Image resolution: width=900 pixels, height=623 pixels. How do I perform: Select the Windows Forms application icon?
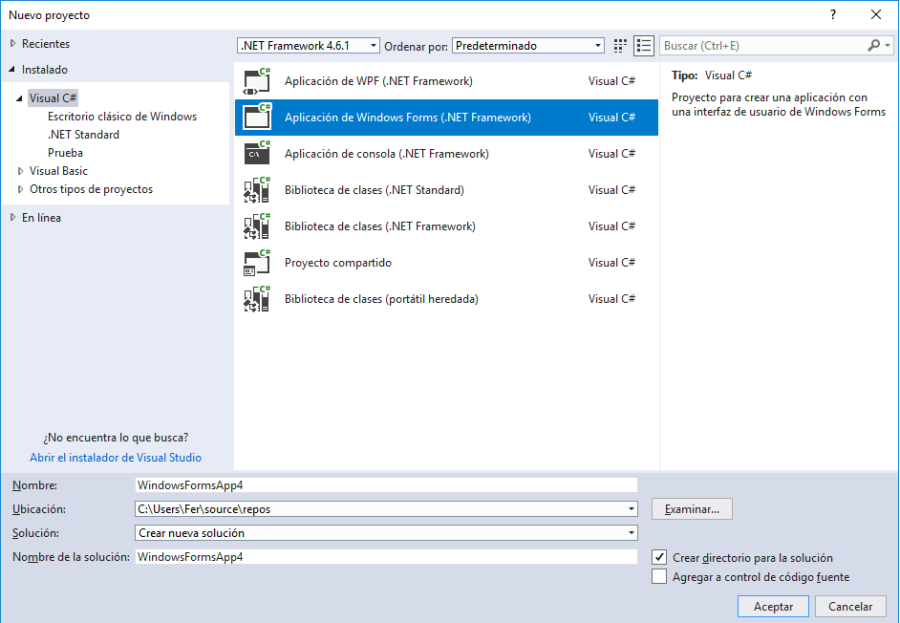tap(257, 117)
